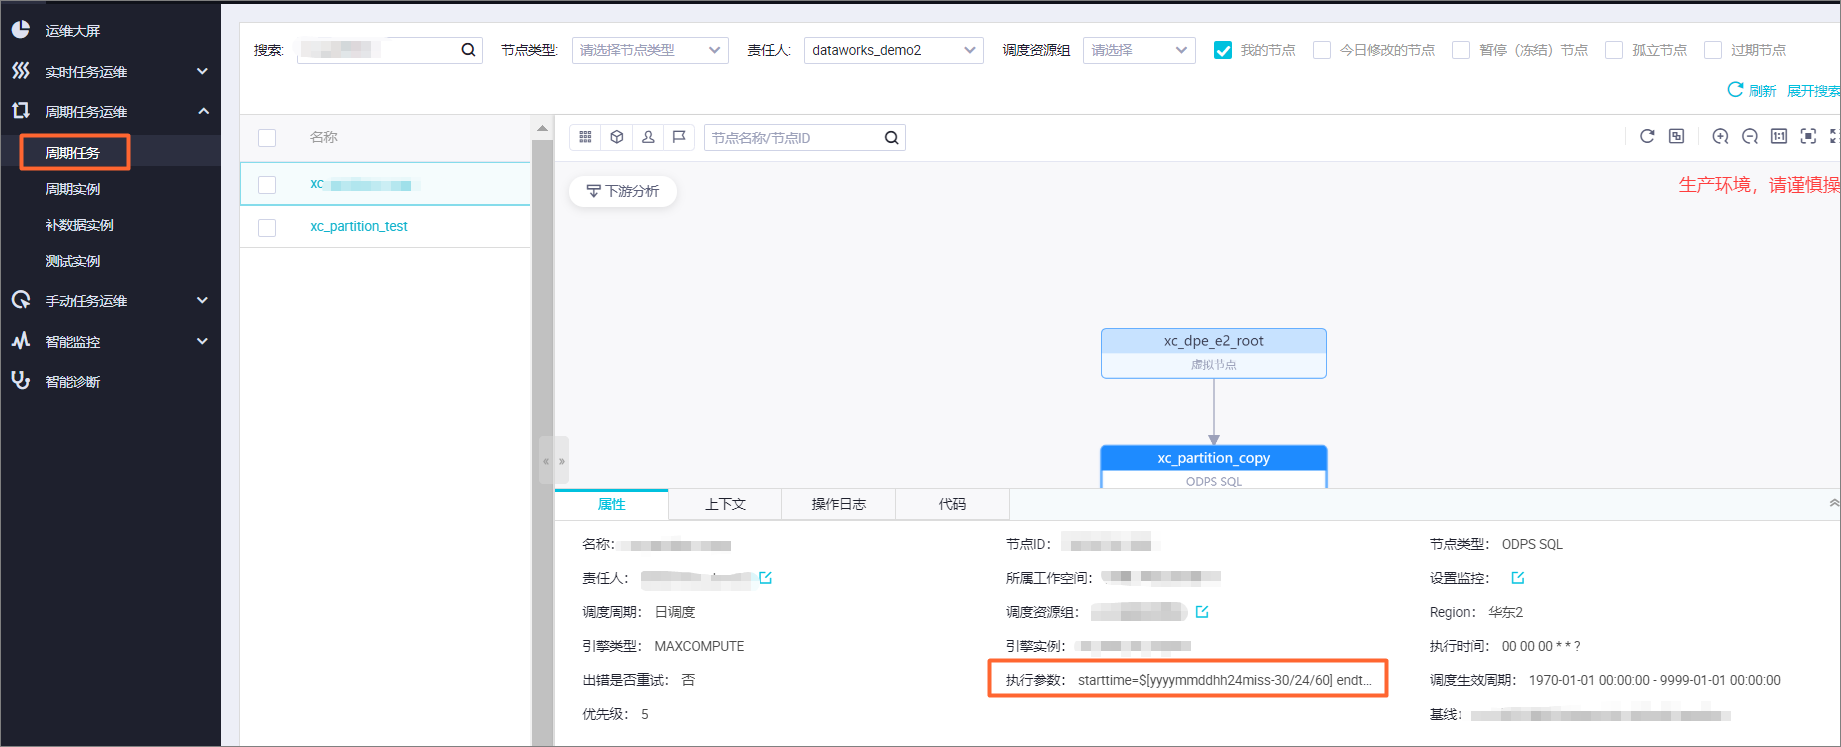Switch to the 操作日志 tab

click(x=839, y=504)
